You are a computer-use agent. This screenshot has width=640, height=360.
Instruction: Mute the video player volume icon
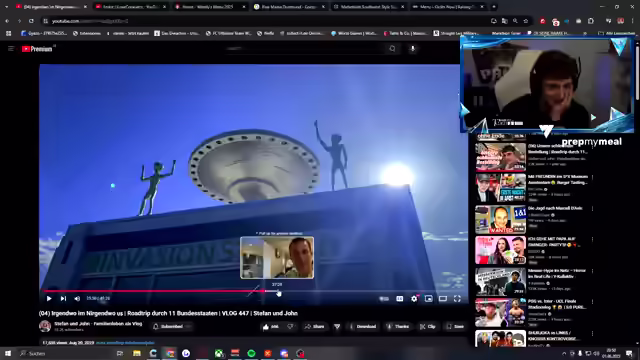pos(77,298)
